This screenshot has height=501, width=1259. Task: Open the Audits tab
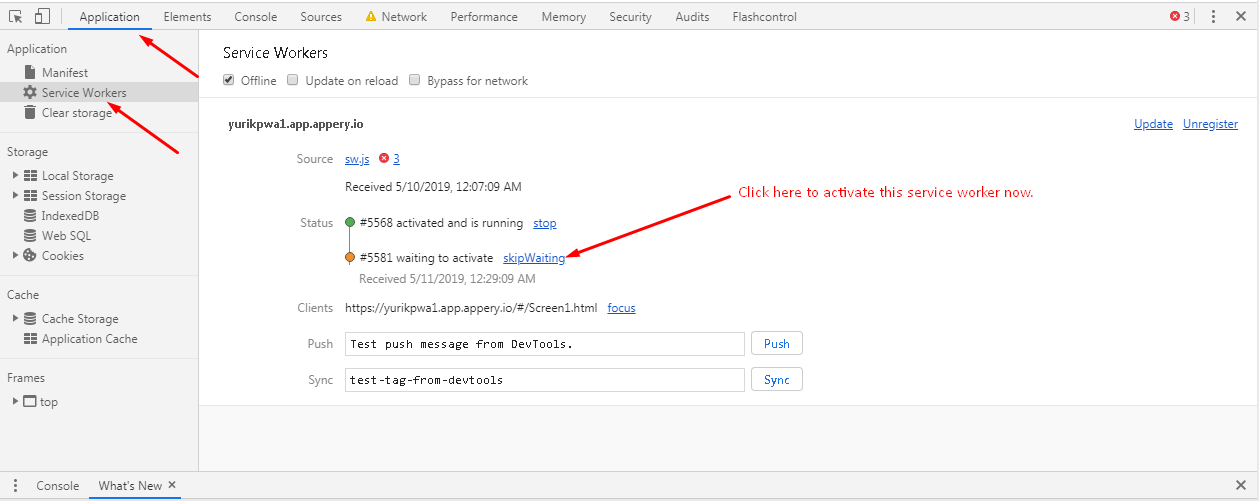[x=692, y=17]
